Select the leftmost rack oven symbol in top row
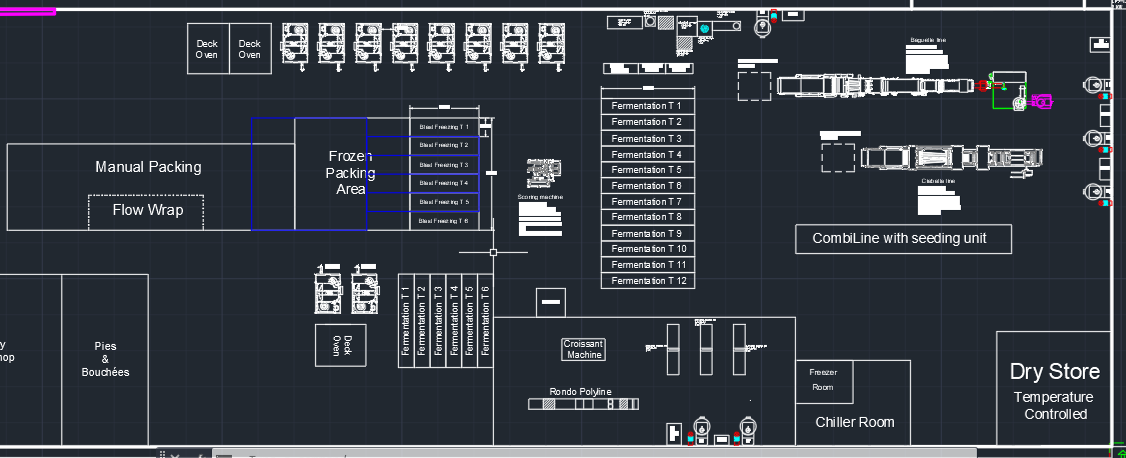Image resolution: width=1126 pixels, height=458 pixels. [295, 46]
